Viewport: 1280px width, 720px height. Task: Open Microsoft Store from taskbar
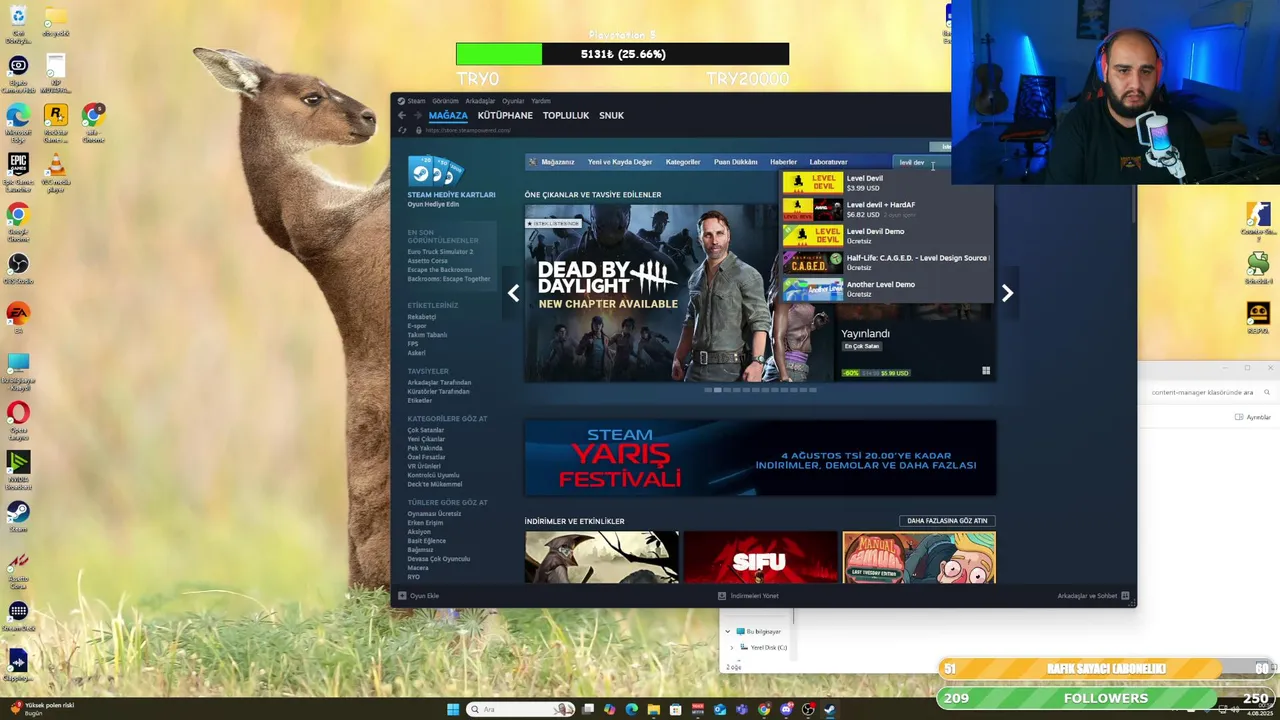[x=676, y=709]
